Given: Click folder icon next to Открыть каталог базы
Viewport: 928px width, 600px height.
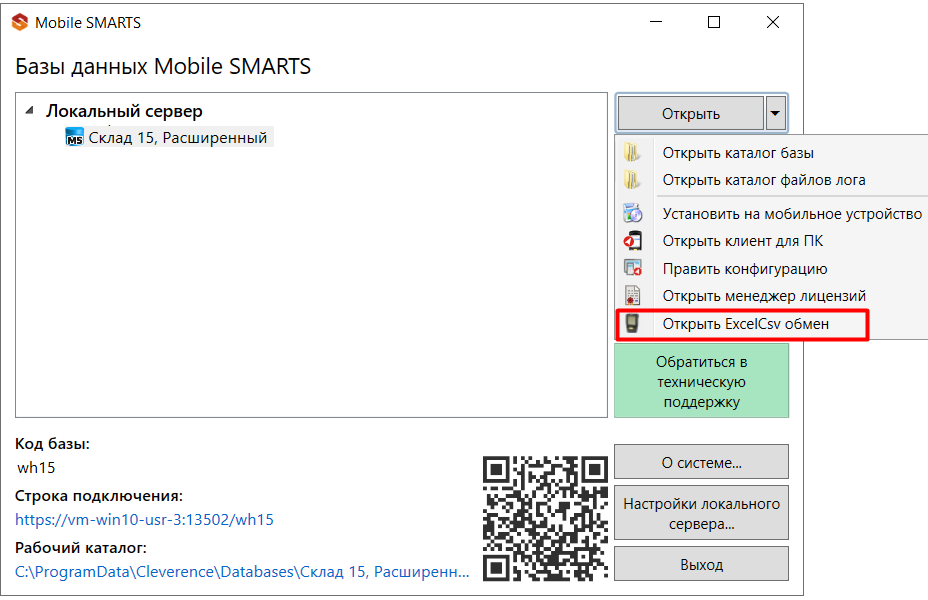Looking at the screenshot, I should pos(632,153).
